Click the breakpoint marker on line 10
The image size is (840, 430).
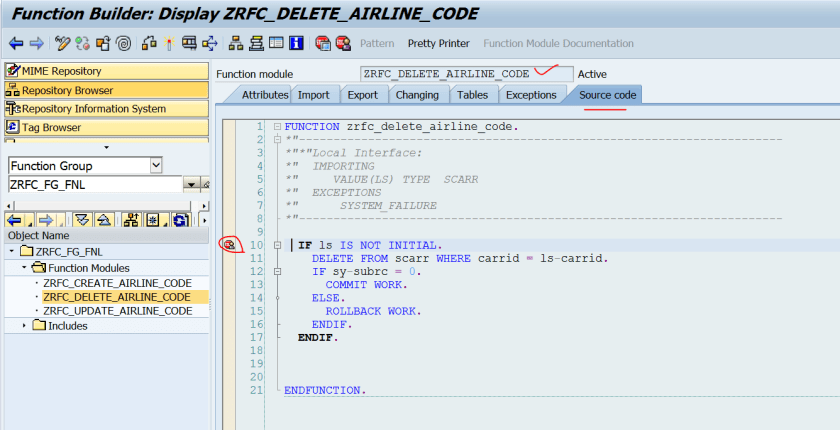[229, 245]
